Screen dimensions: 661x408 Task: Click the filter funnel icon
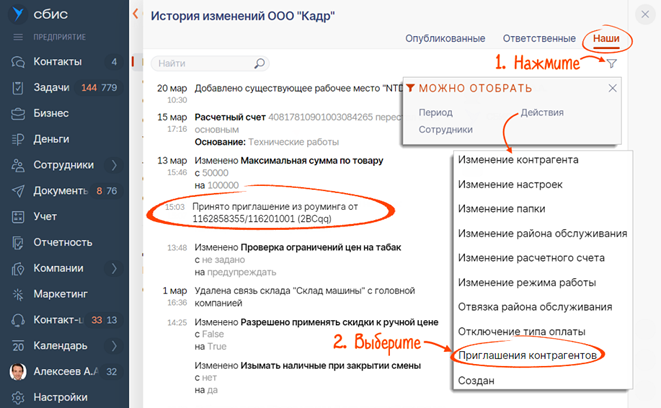coord(611,63)
